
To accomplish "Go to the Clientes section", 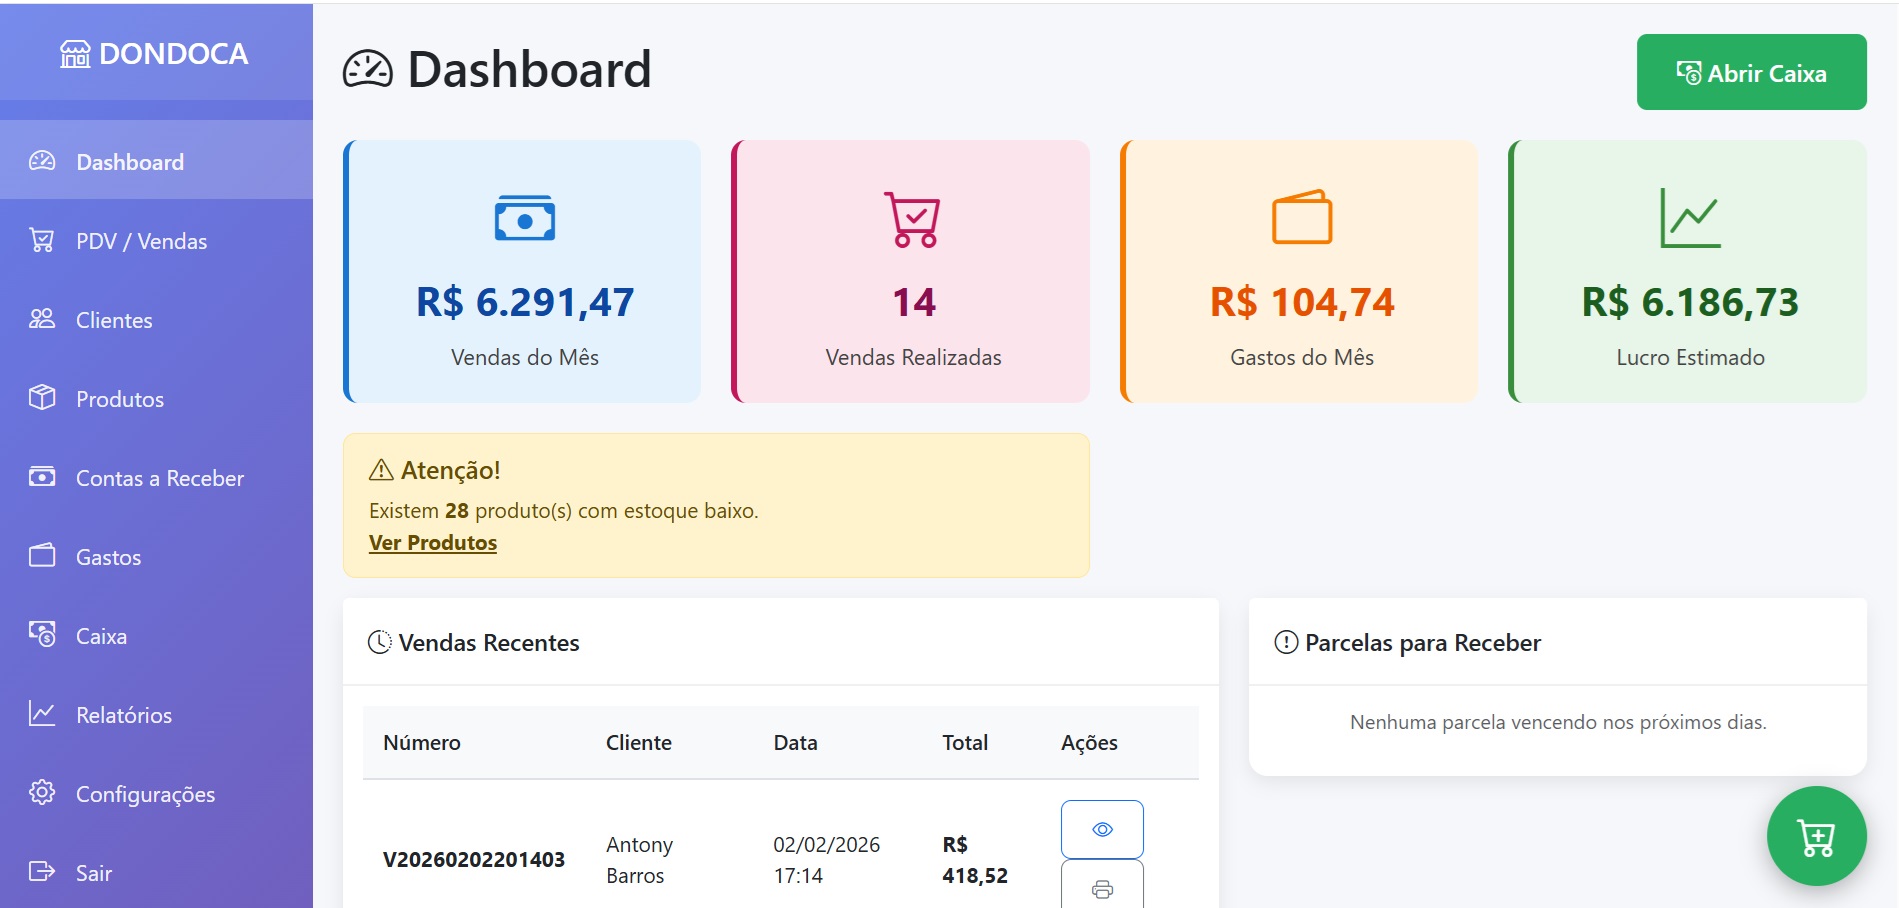I will pyautogui.click(x=114, y=320).
